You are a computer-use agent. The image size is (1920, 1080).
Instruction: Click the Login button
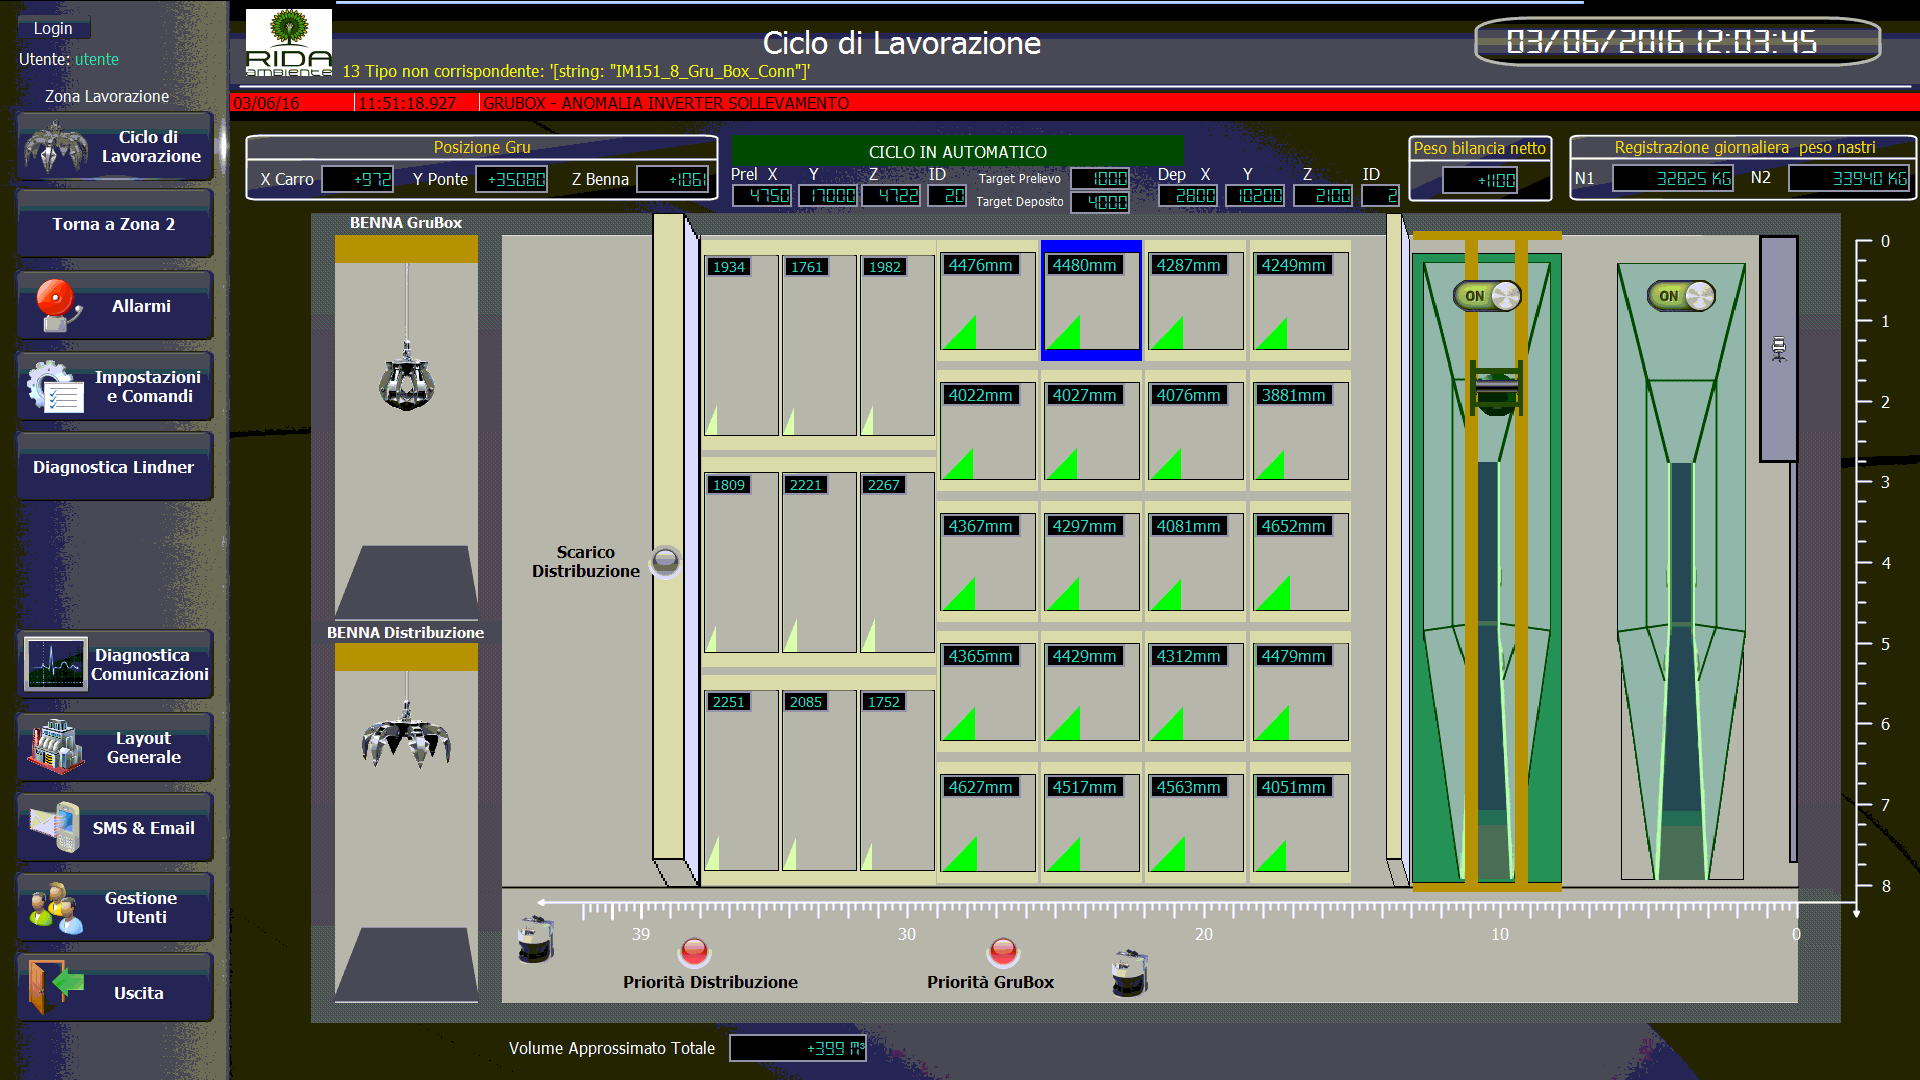coord(54,28)
